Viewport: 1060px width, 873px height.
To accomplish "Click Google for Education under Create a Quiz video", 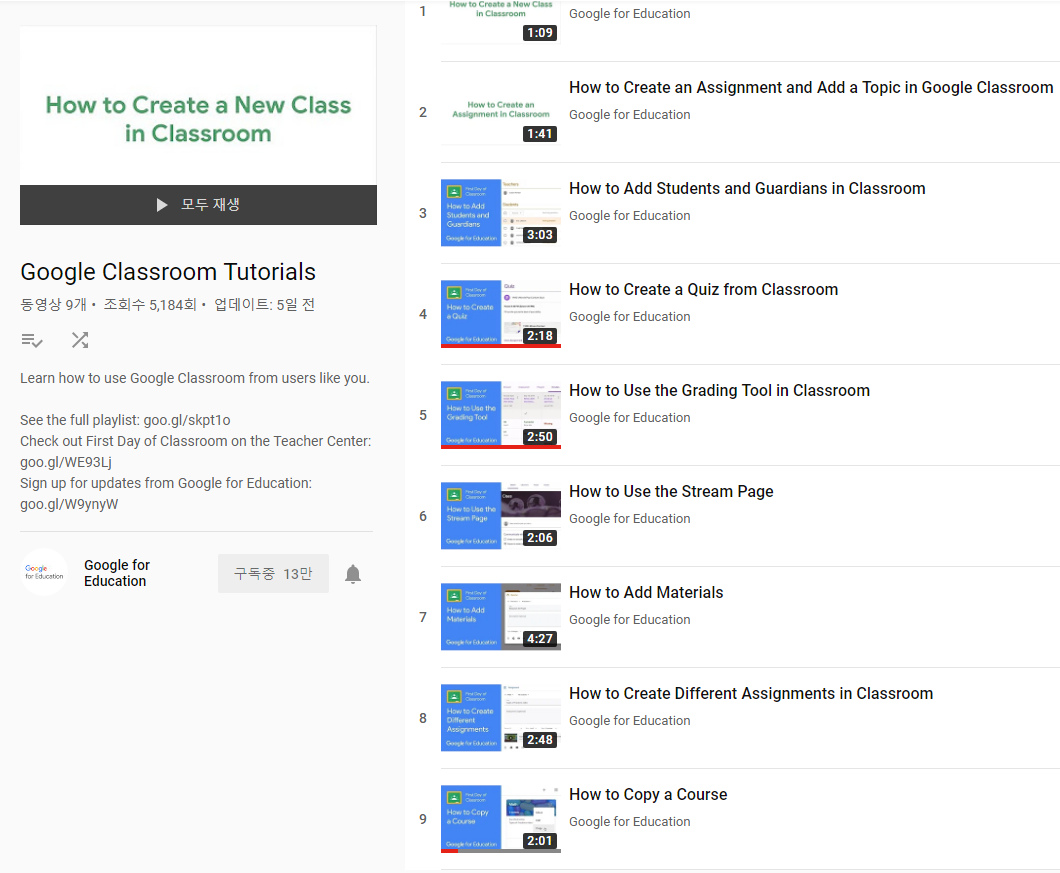I will (x=629, y=316).
